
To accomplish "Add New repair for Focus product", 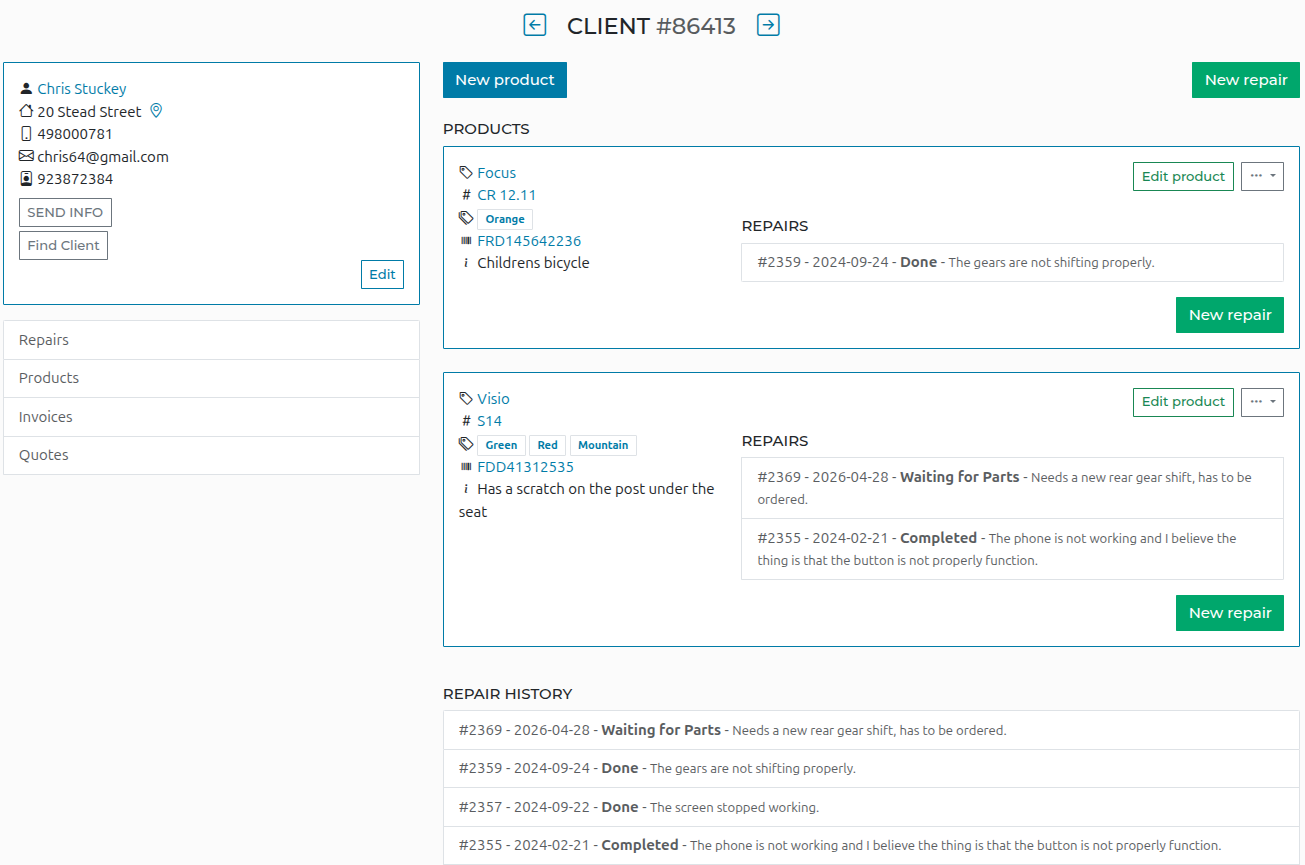I will tap(1230, 315).
